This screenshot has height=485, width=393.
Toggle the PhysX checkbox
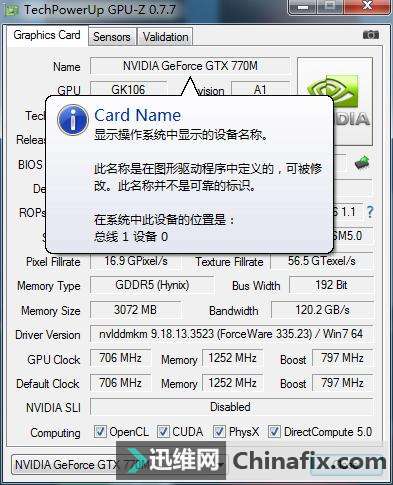tap(219, 432)
